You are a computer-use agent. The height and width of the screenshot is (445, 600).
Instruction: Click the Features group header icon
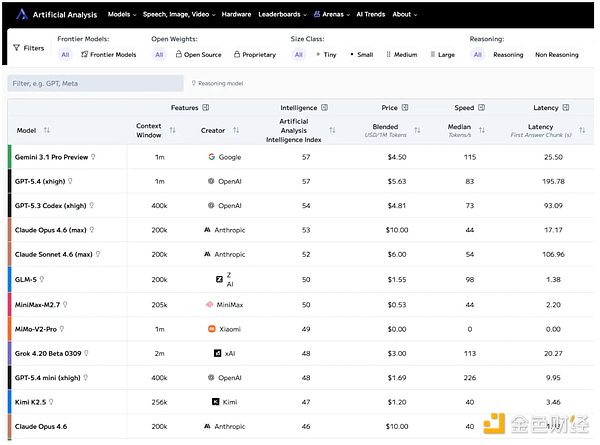click(x=206, y=106)
